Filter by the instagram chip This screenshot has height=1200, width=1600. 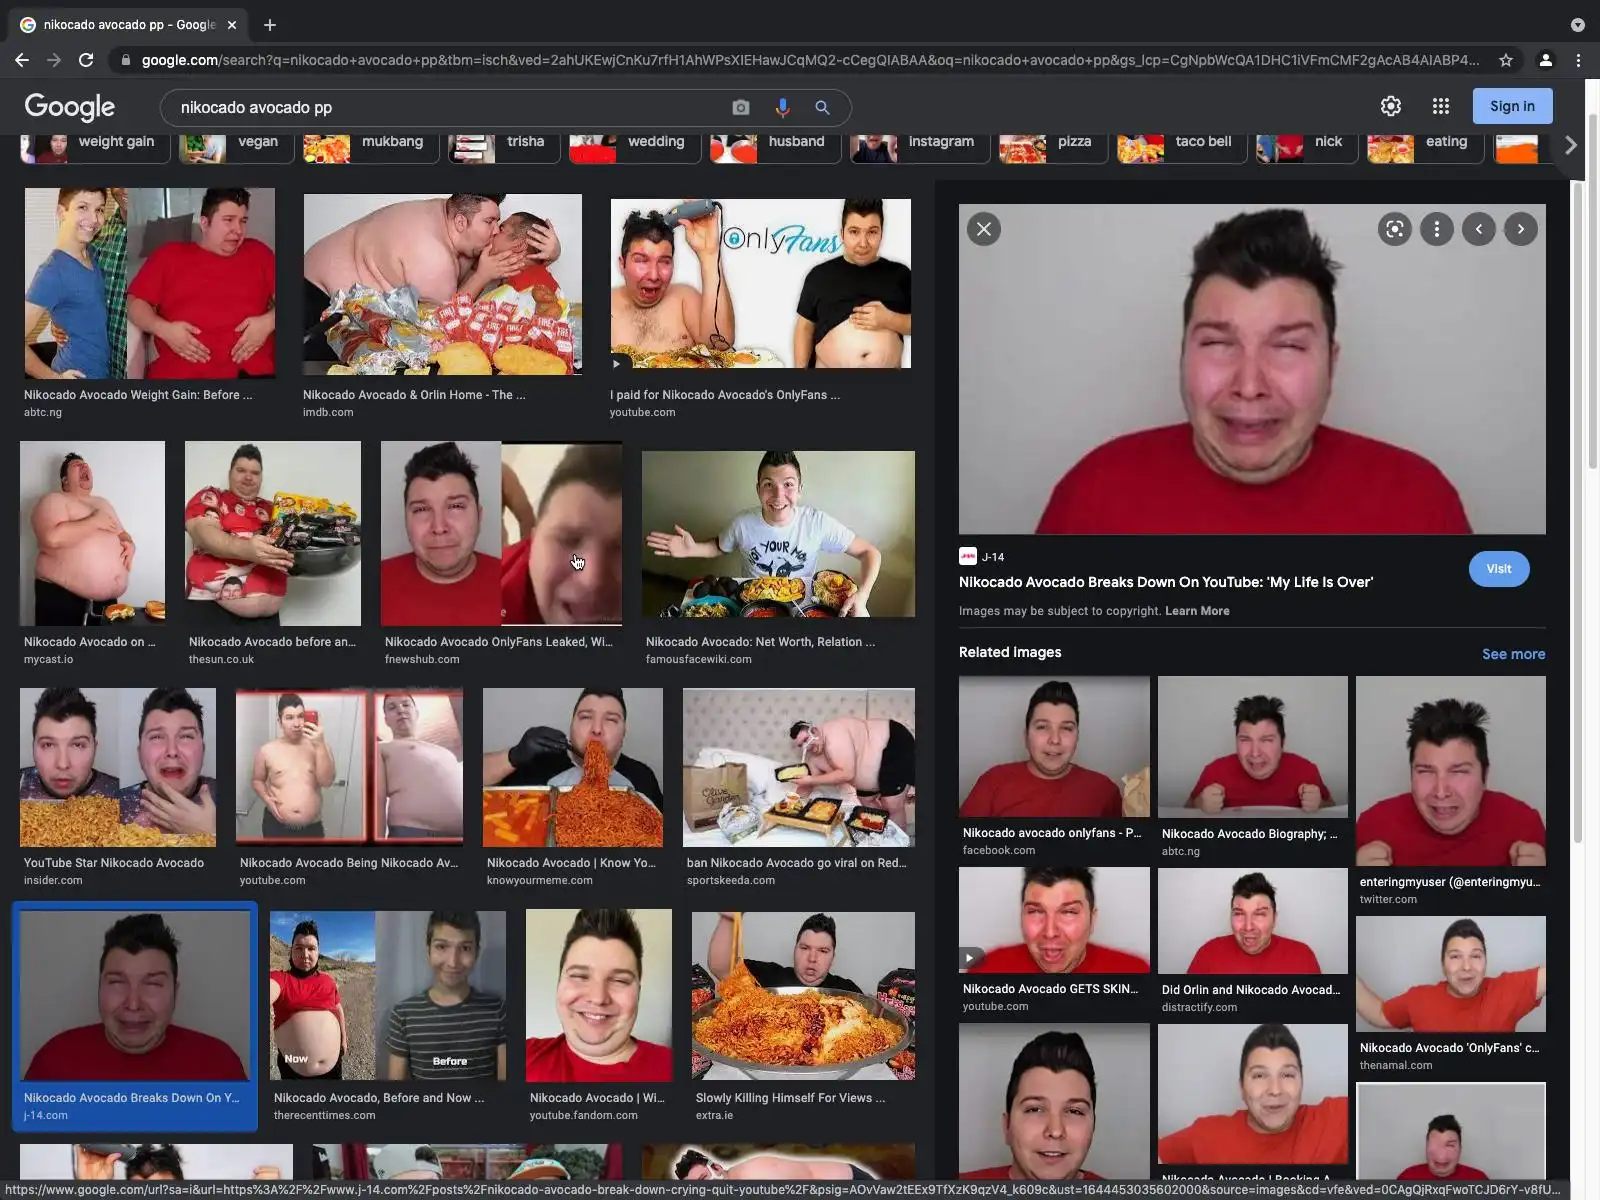click(919, 146)
